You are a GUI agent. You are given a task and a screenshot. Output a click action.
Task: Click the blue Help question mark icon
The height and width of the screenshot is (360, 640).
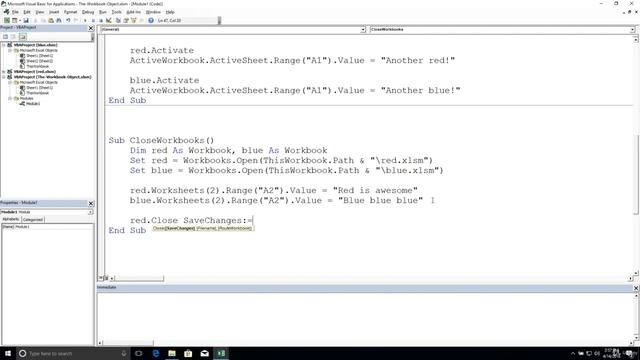click(151, 20)
